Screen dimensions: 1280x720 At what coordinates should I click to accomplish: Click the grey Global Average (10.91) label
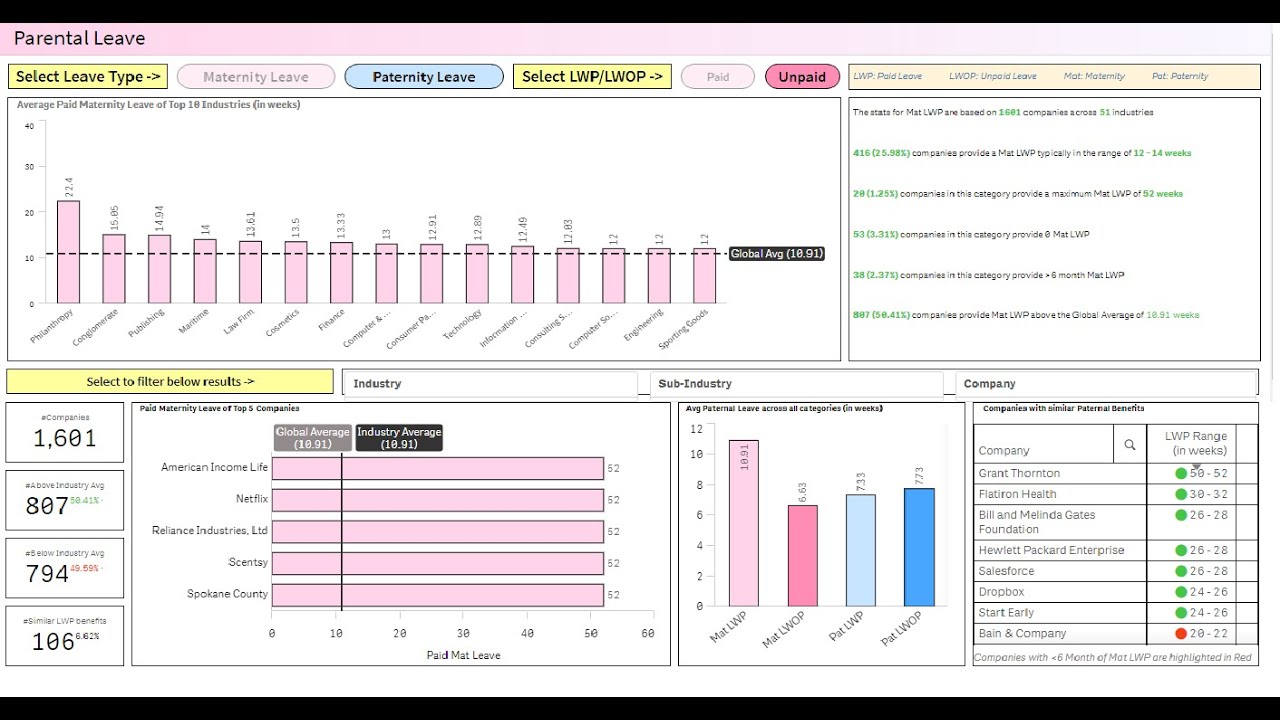pos(313,438)
